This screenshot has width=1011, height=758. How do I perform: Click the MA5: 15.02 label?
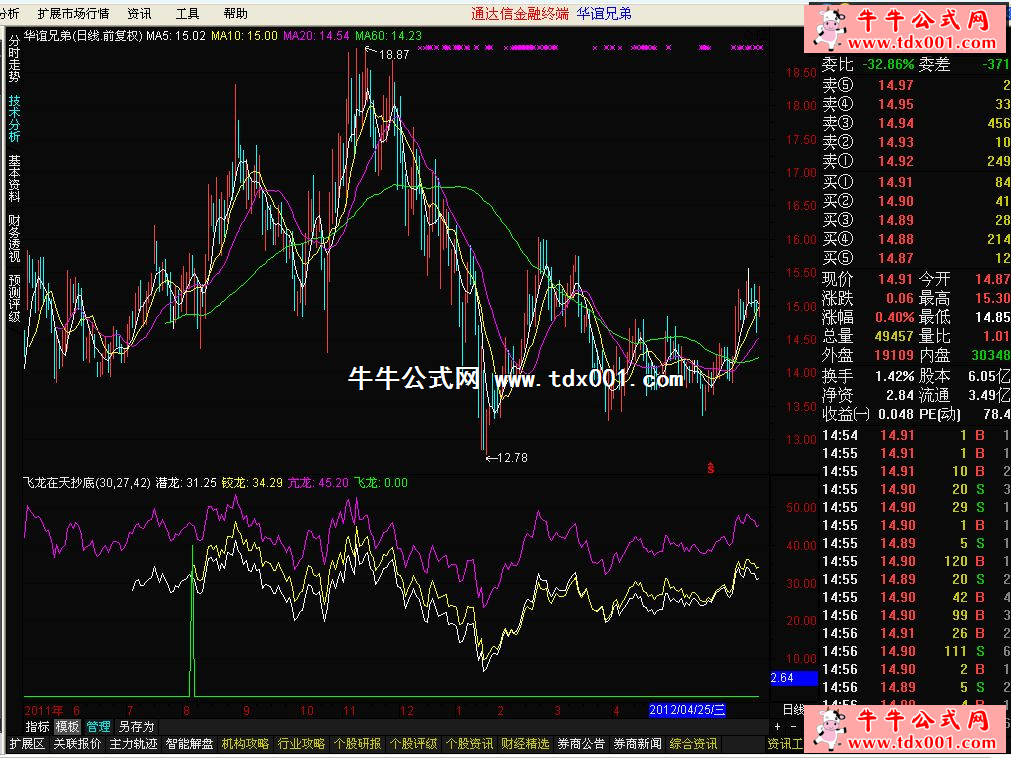[x=176, y=35]
